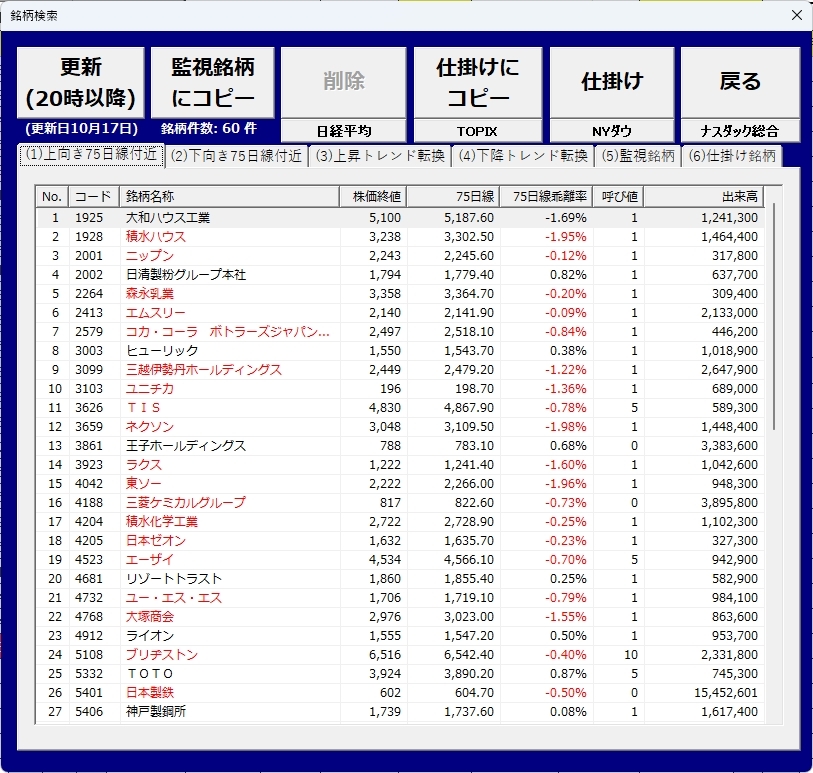The image size is (813, 773).
Task: Select the 日本製鉄 row
Action: tap(400, 693)
